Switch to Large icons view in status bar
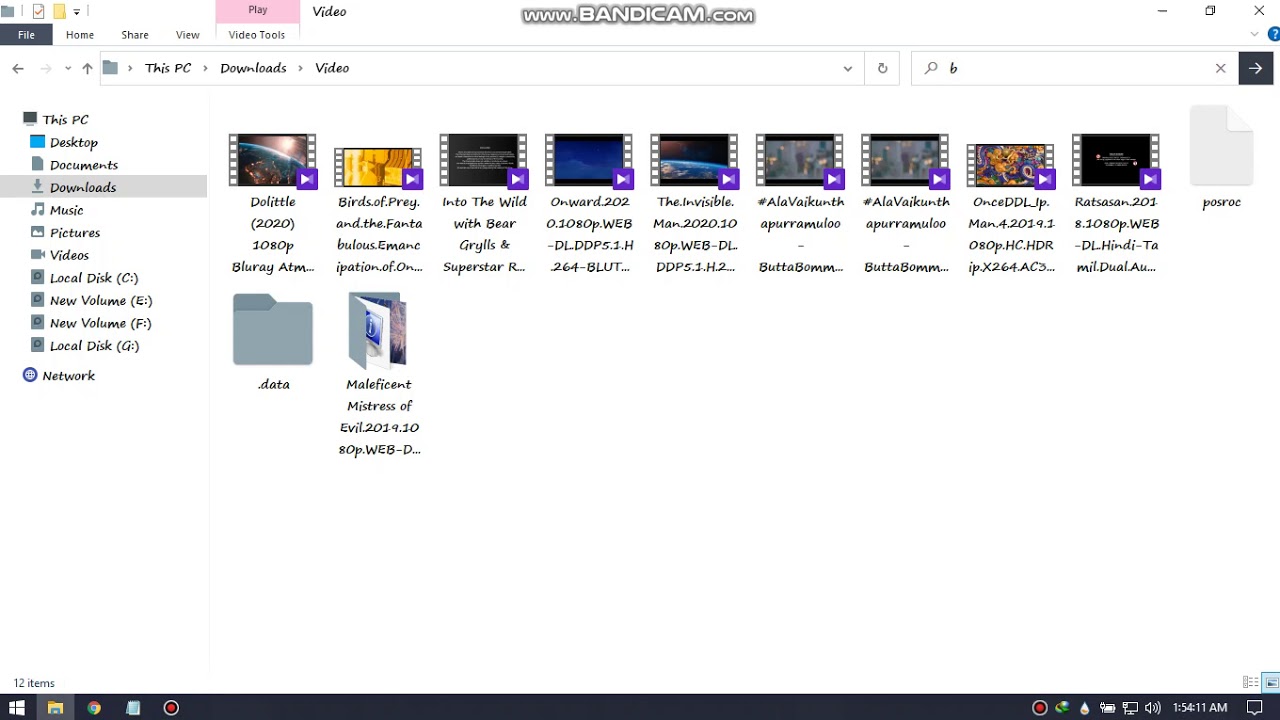The height and width of the screenshot is (720, 1280). [x=1272, y=683]
